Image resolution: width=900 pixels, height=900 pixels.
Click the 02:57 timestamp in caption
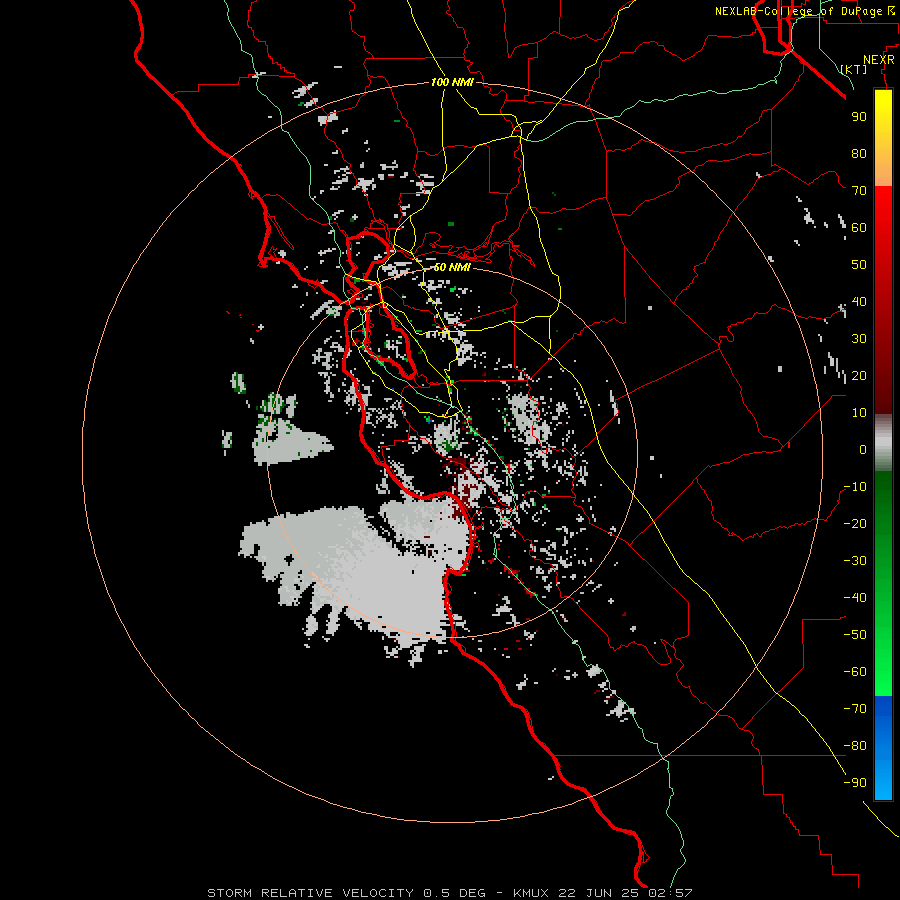[670, 893]
